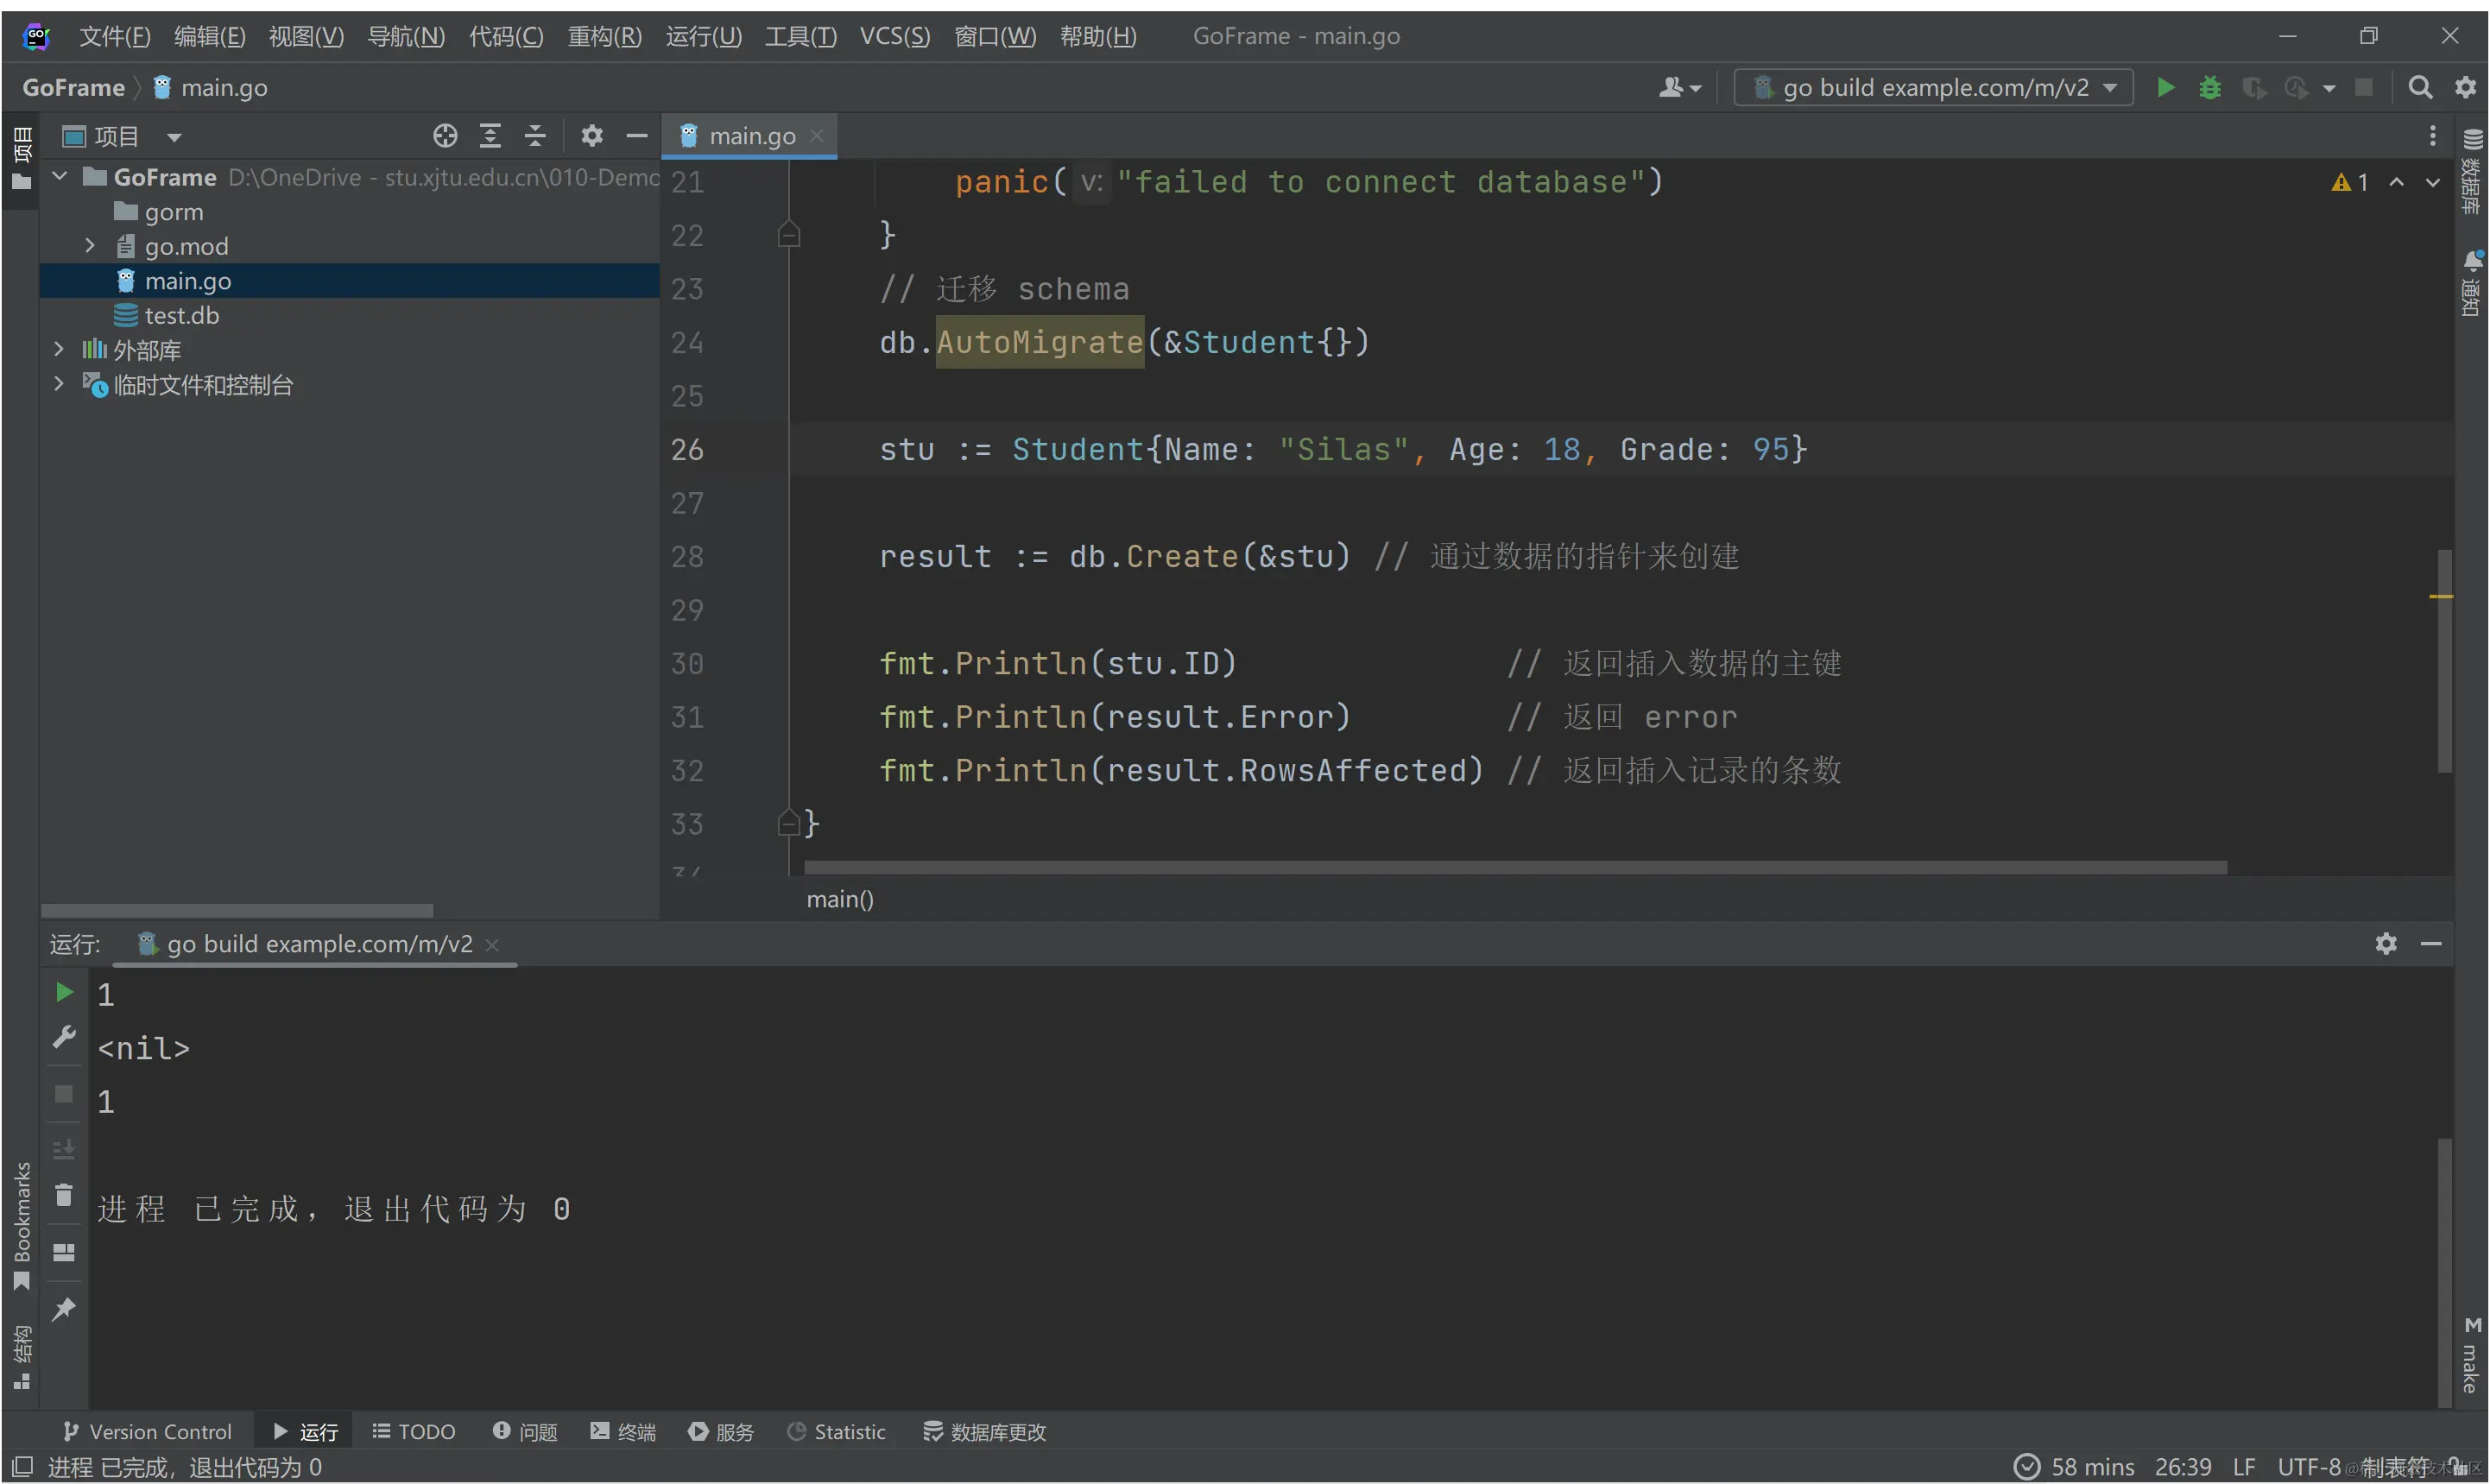
Task: Switch to the 终端 terminal tab
Action: (624, 1432)
